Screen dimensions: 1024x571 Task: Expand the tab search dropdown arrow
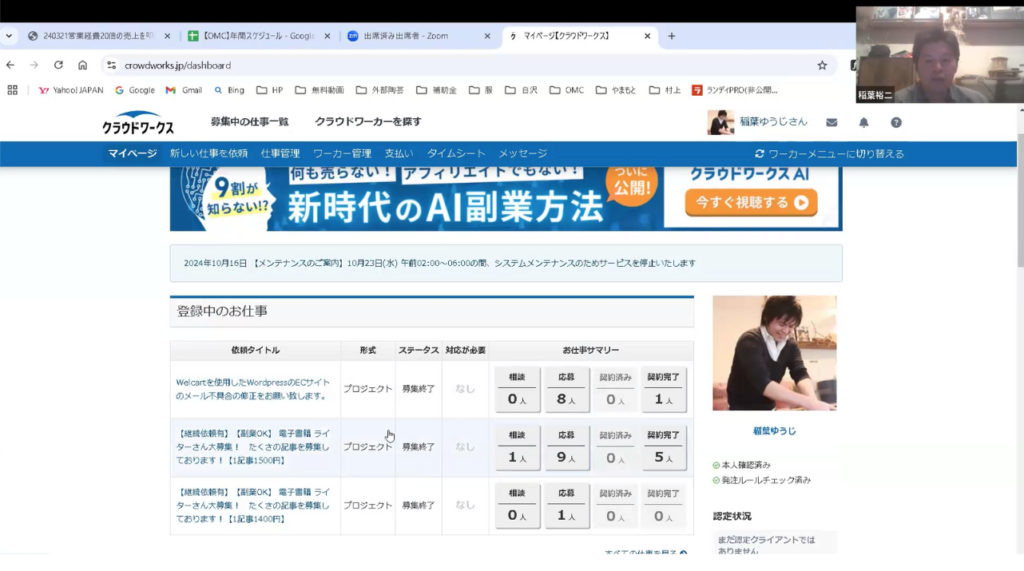[9, 36]
